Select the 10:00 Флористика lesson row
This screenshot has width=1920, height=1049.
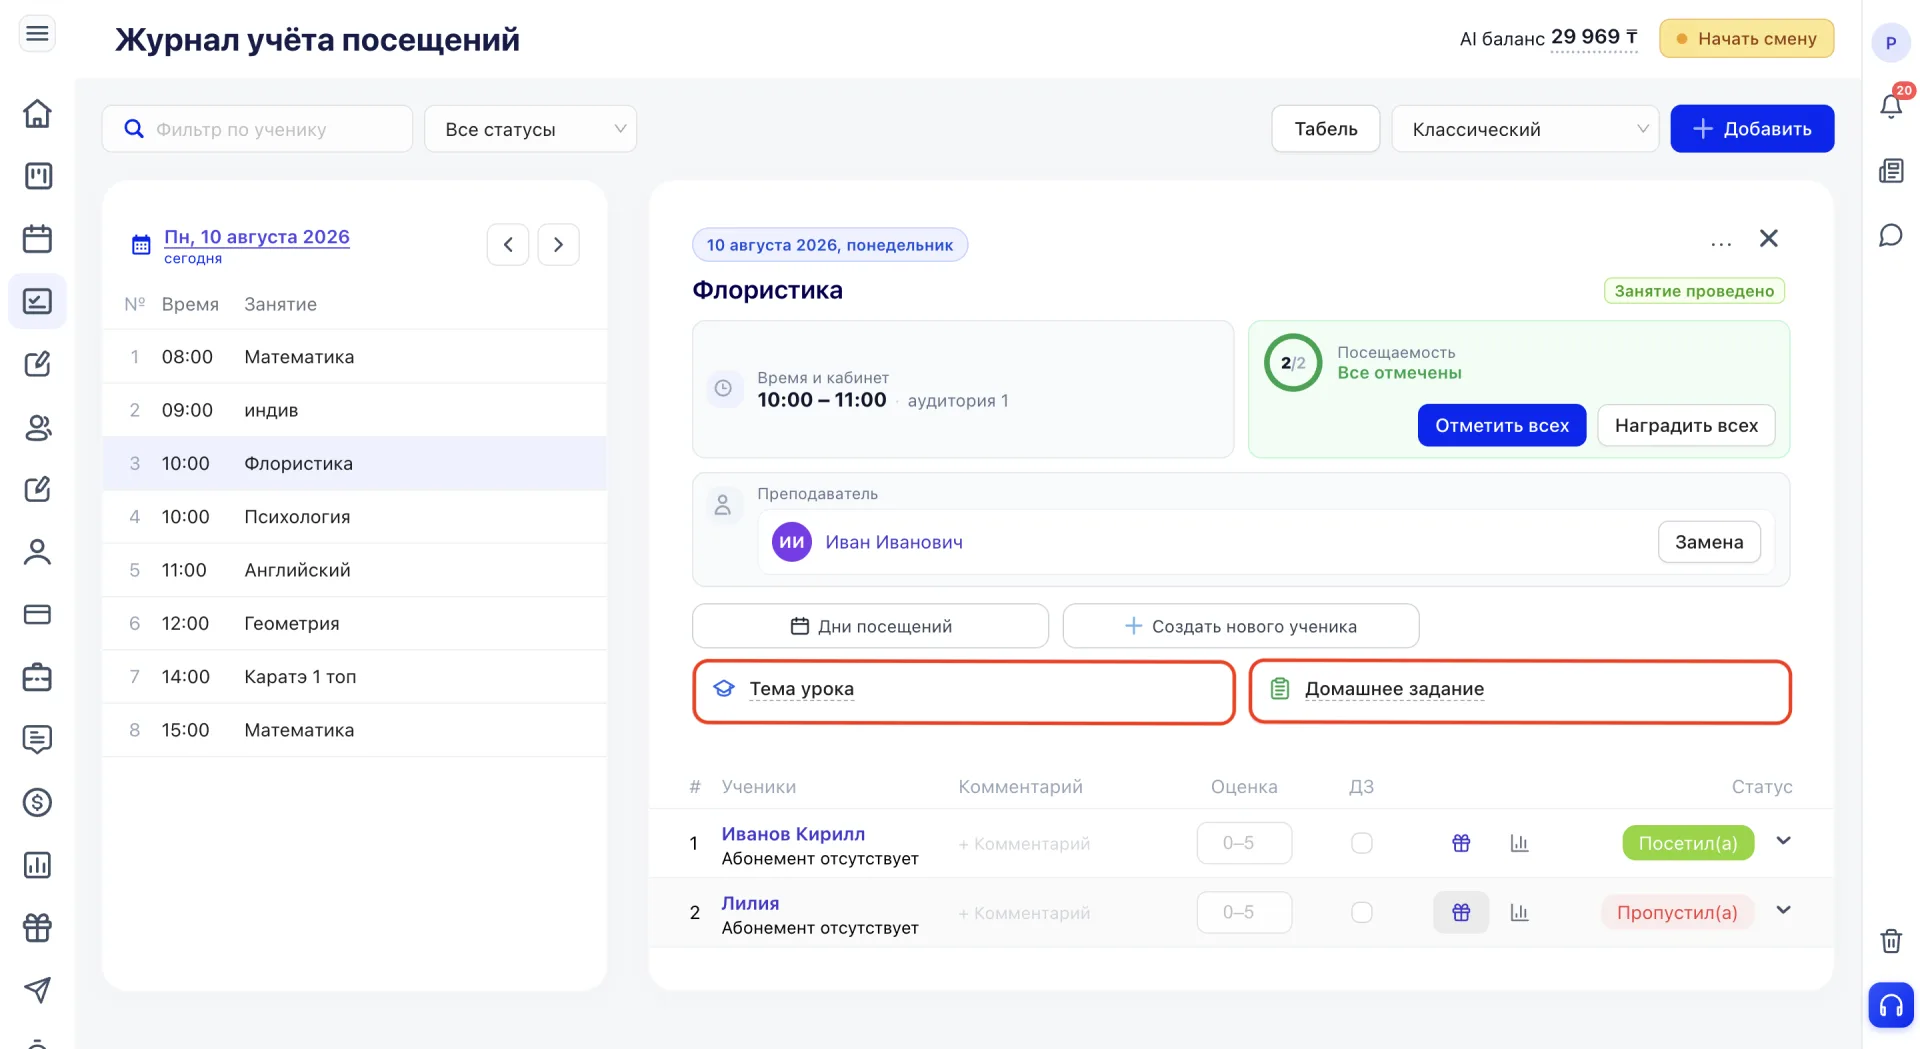(355, 463)
